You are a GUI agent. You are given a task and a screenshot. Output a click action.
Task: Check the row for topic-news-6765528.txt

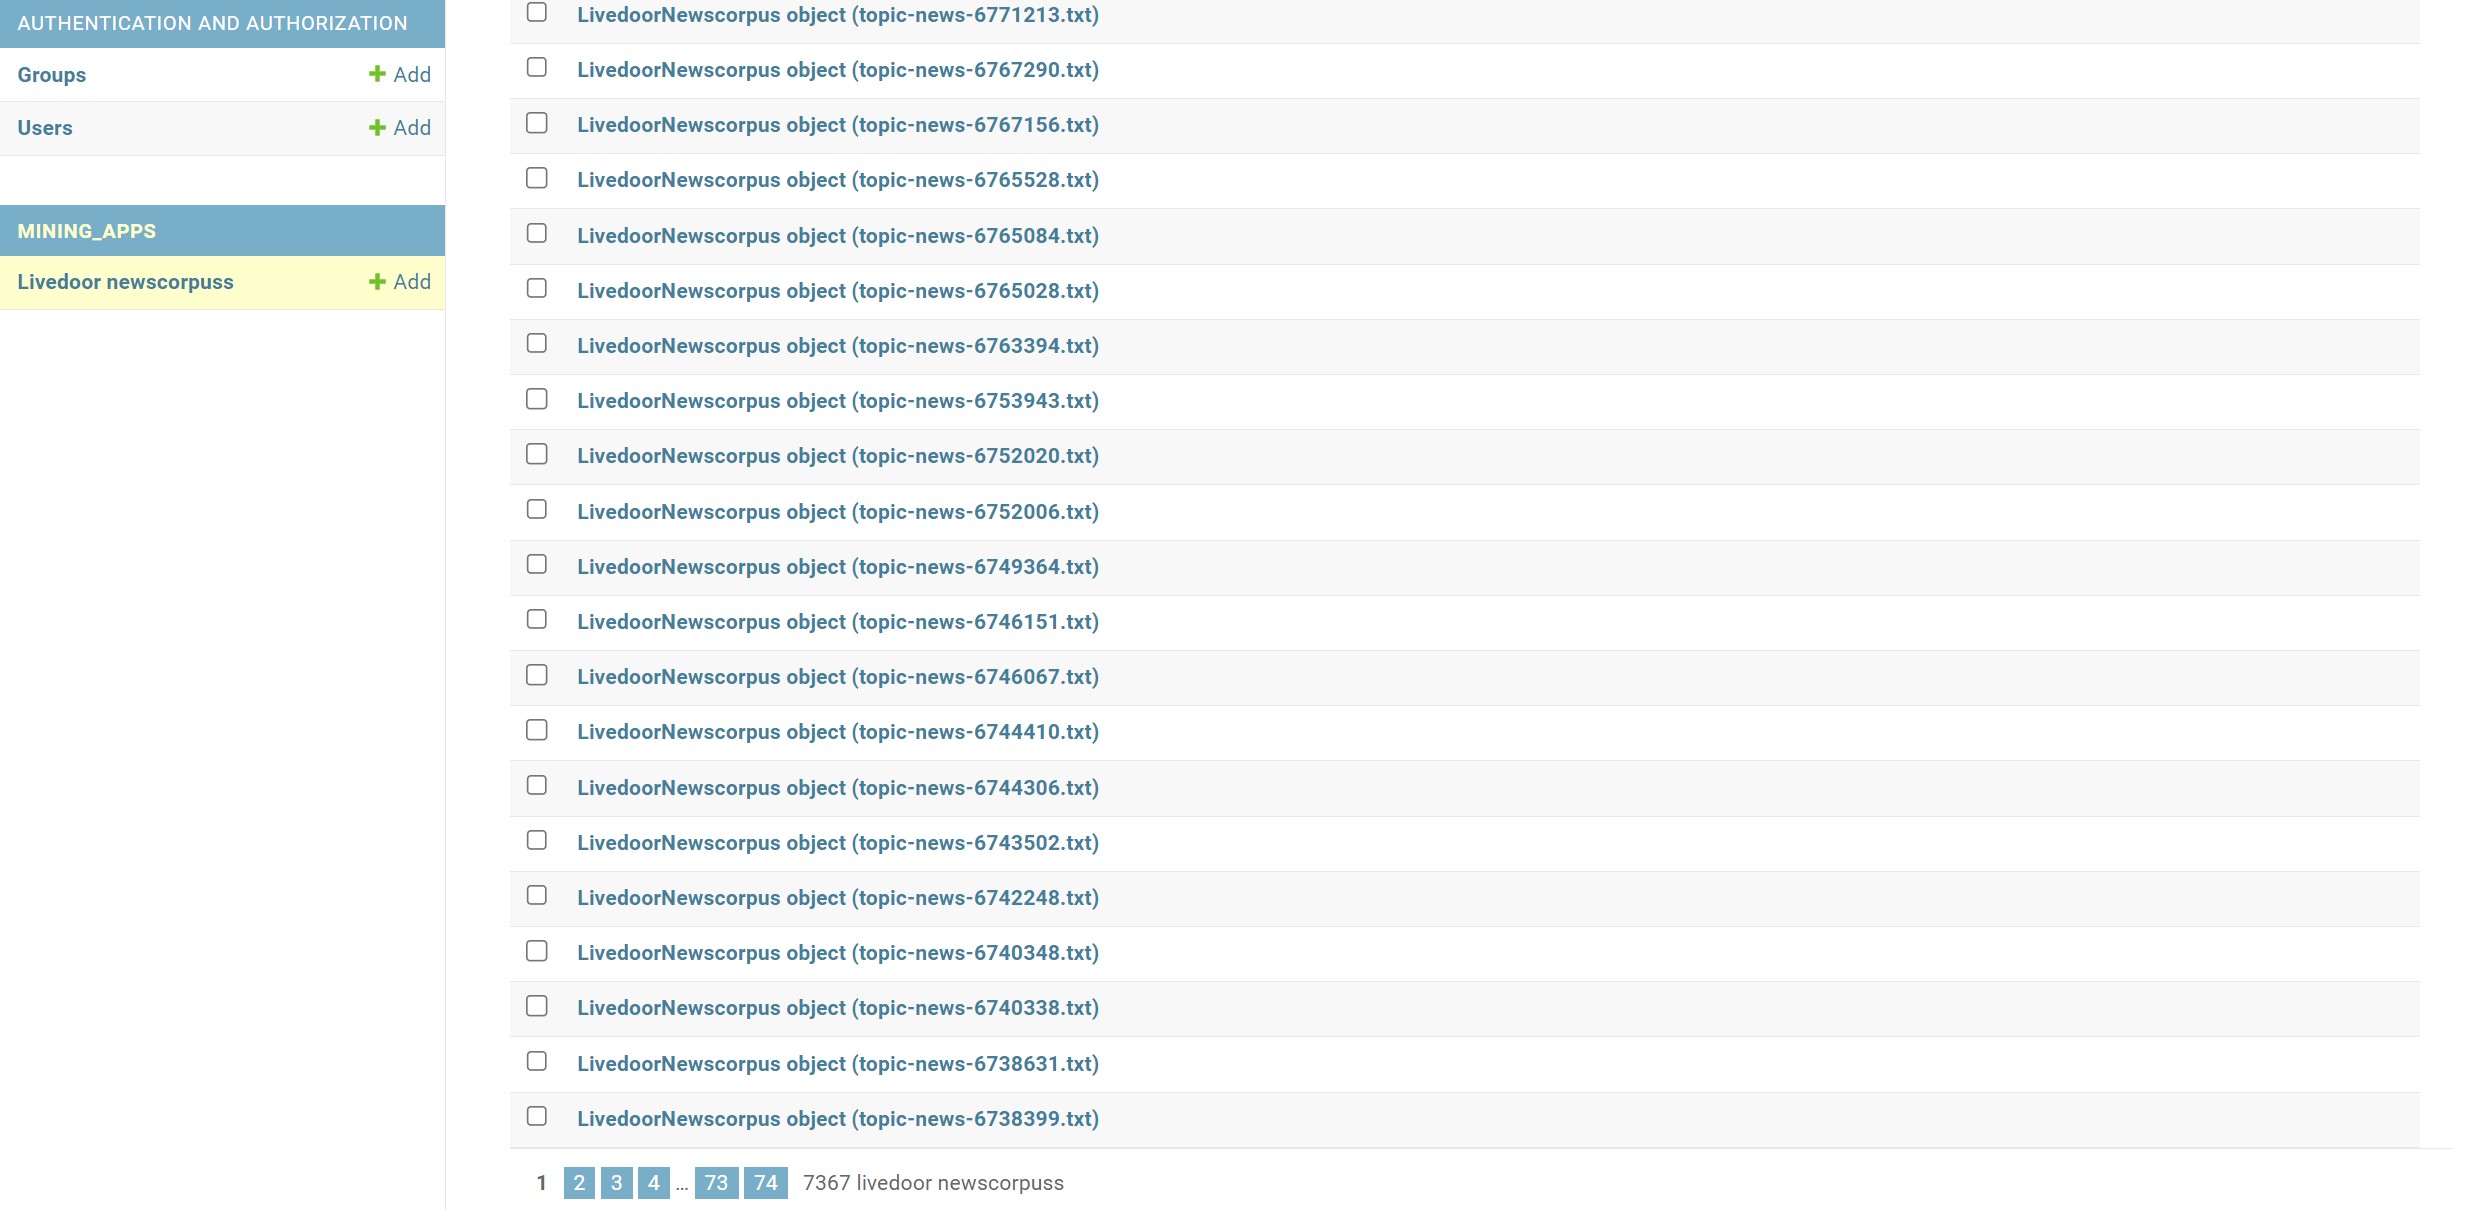tap(537, 178)
